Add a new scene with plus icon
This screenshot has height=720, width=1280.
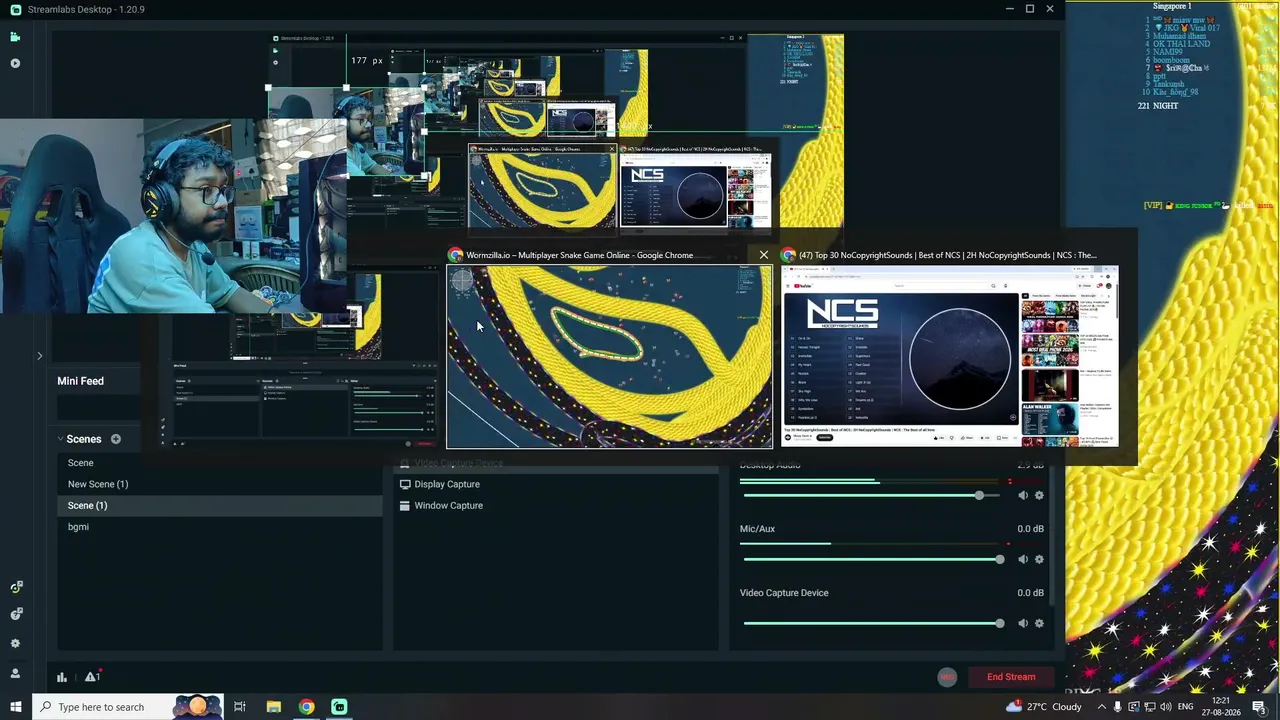(x=116, y=439)
